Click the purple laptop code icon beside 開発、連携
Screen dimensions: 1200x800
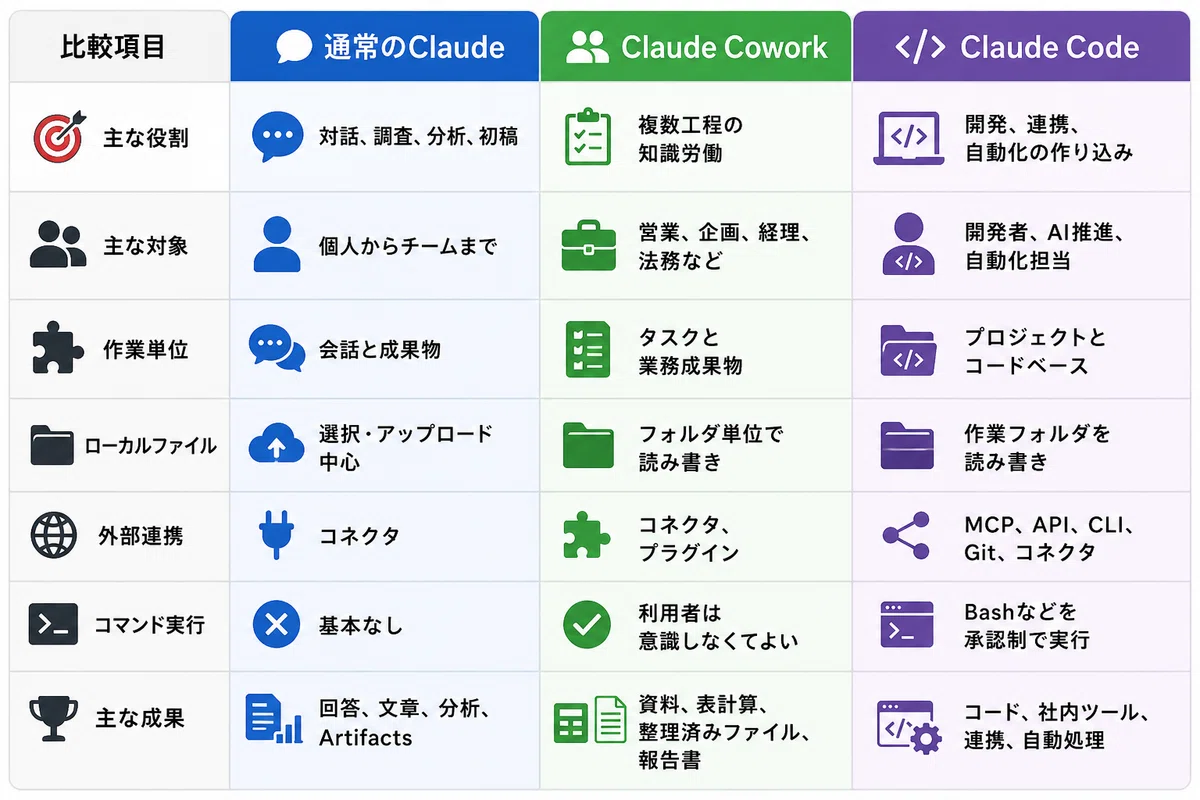coord(908,138)
